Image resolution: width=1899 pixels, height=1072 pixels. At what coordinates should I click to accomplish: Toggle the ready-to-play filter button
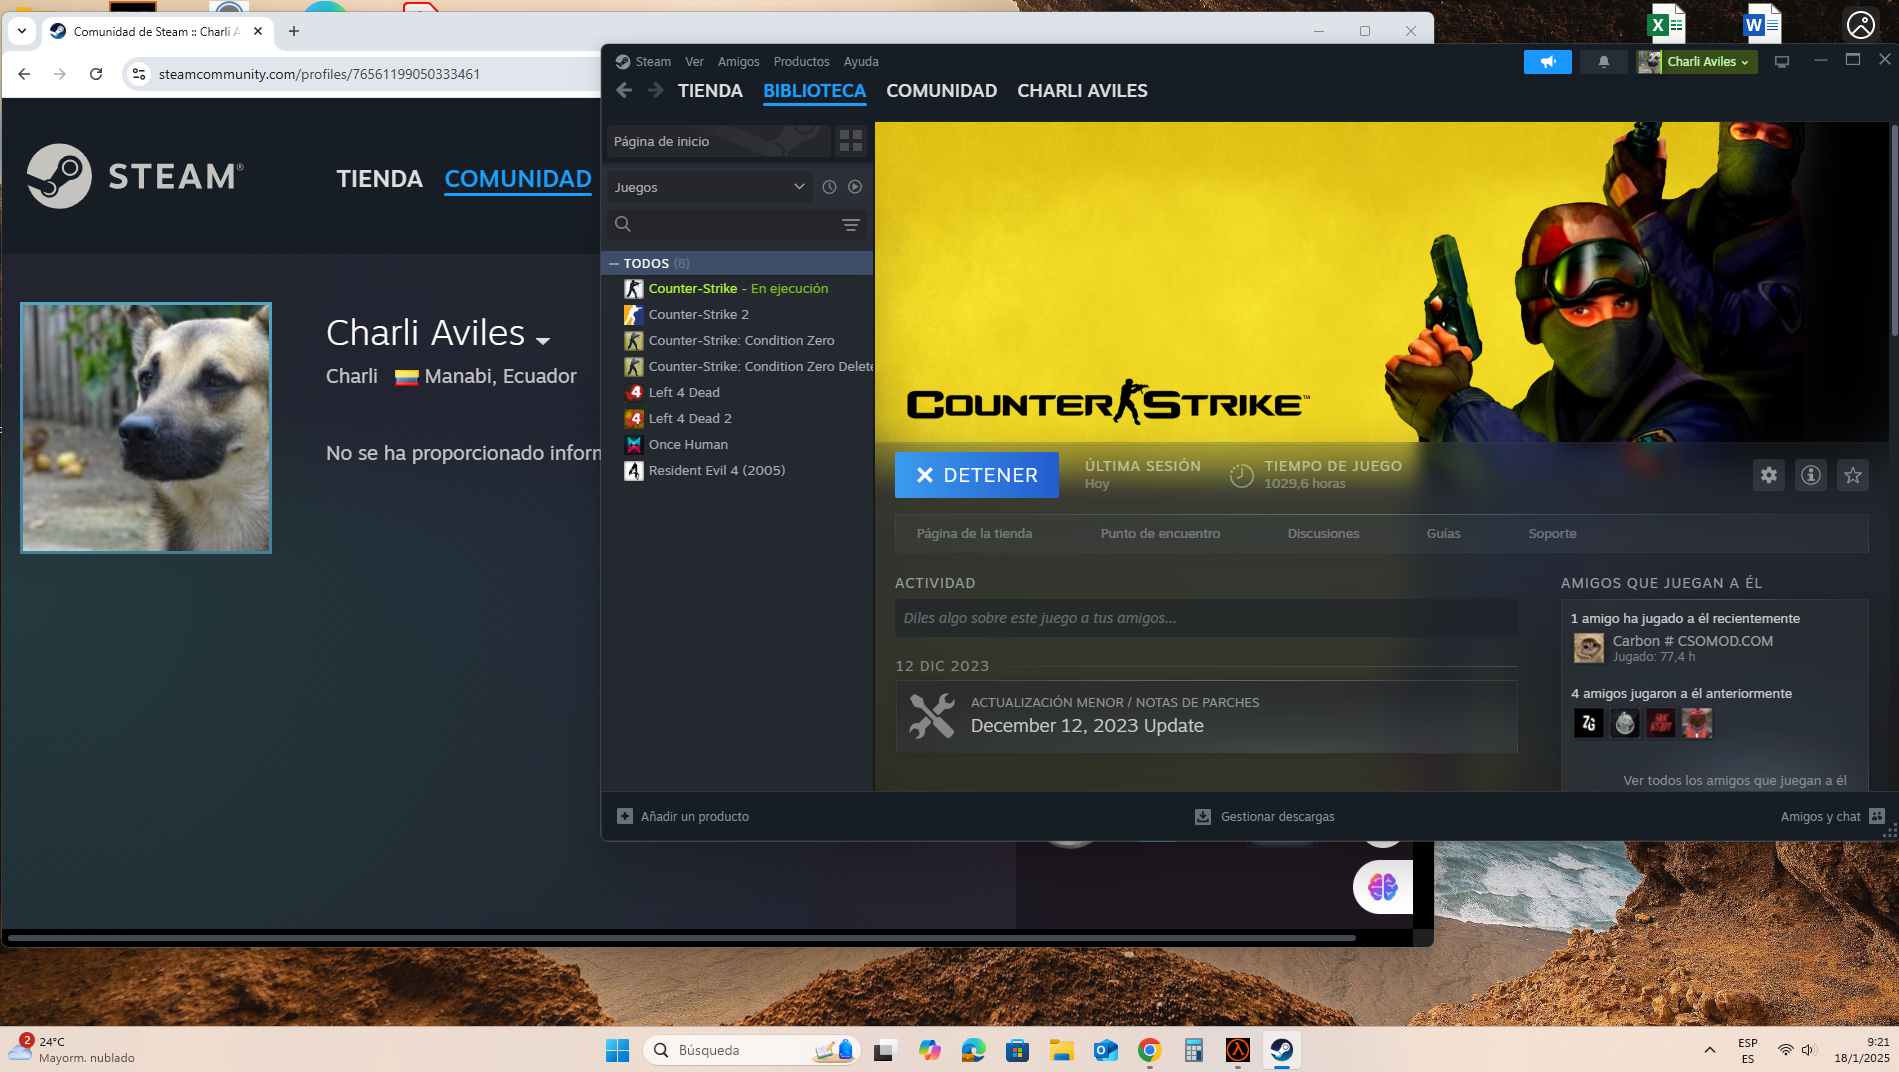coord(855,187)
